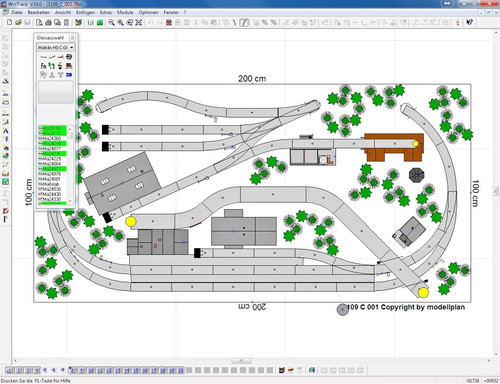Select the colored shapes tool in left sidebar
This screenshot has width=500, height=384.
(x=5, y=156)
